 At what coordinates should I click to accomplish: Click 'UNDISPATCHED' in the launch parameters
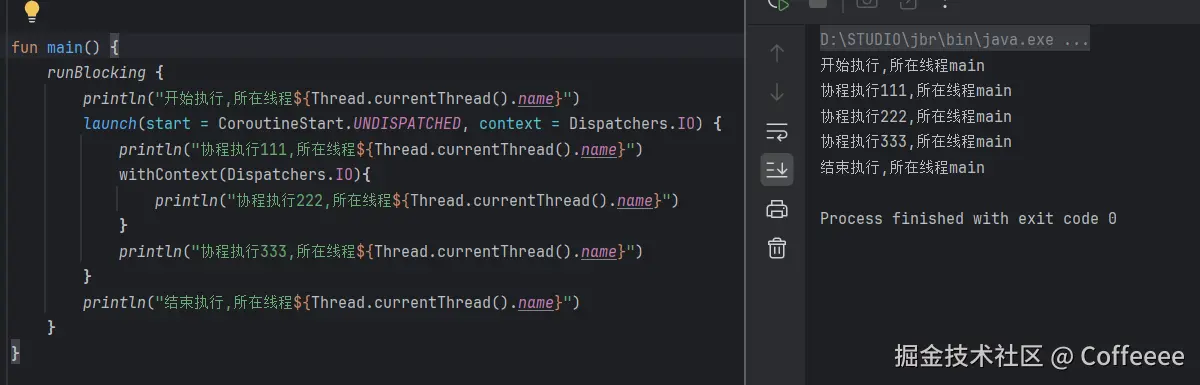tap(407, 124)
